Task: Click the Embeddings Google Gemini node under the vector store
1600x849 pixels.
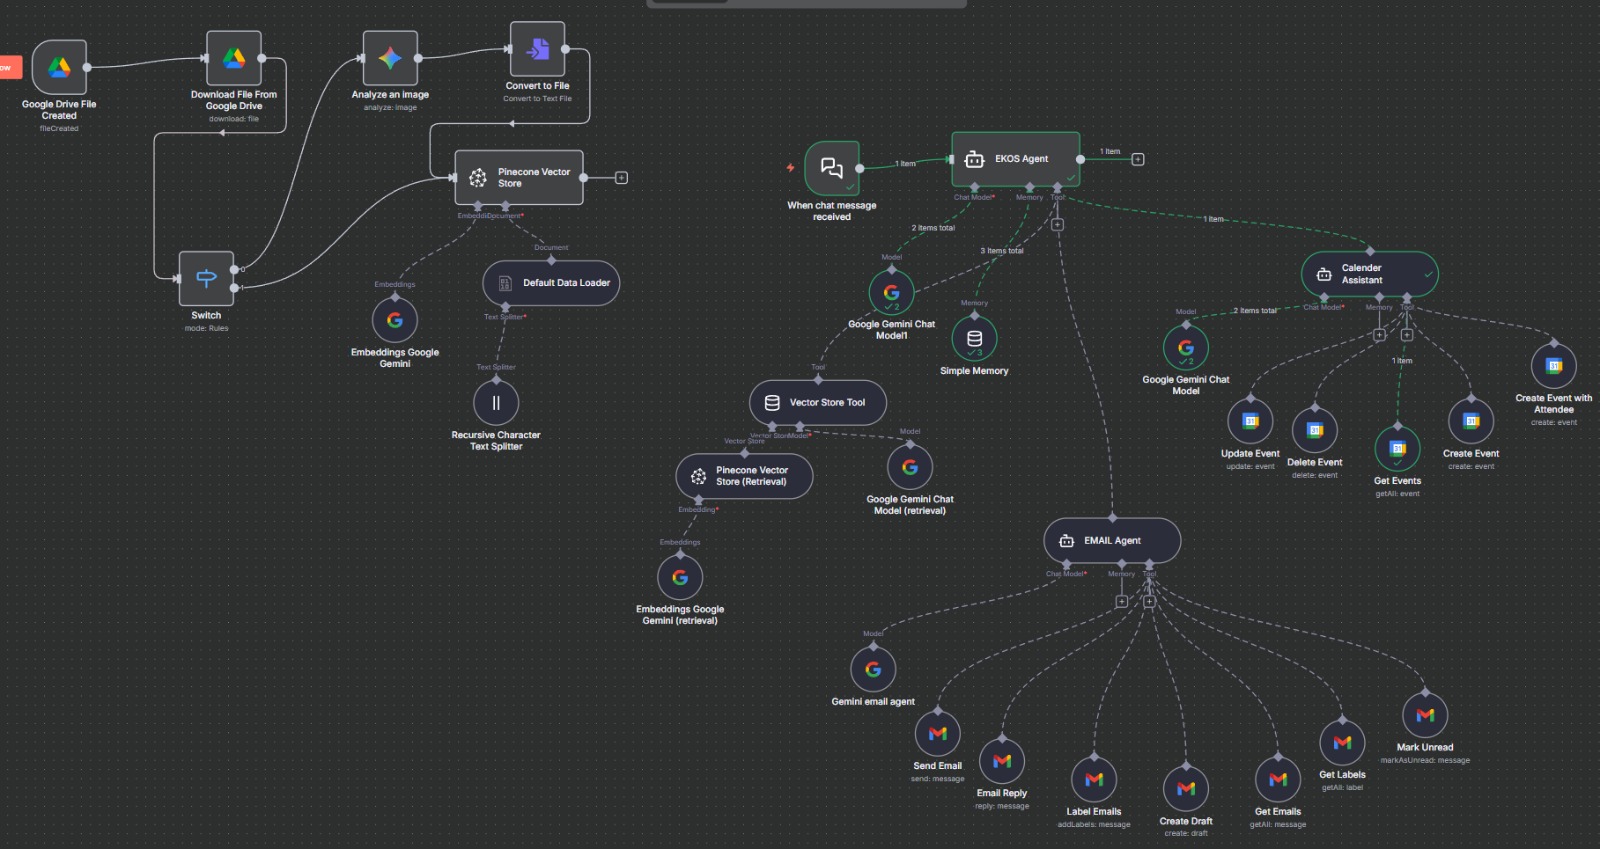Action: (395, 320)
